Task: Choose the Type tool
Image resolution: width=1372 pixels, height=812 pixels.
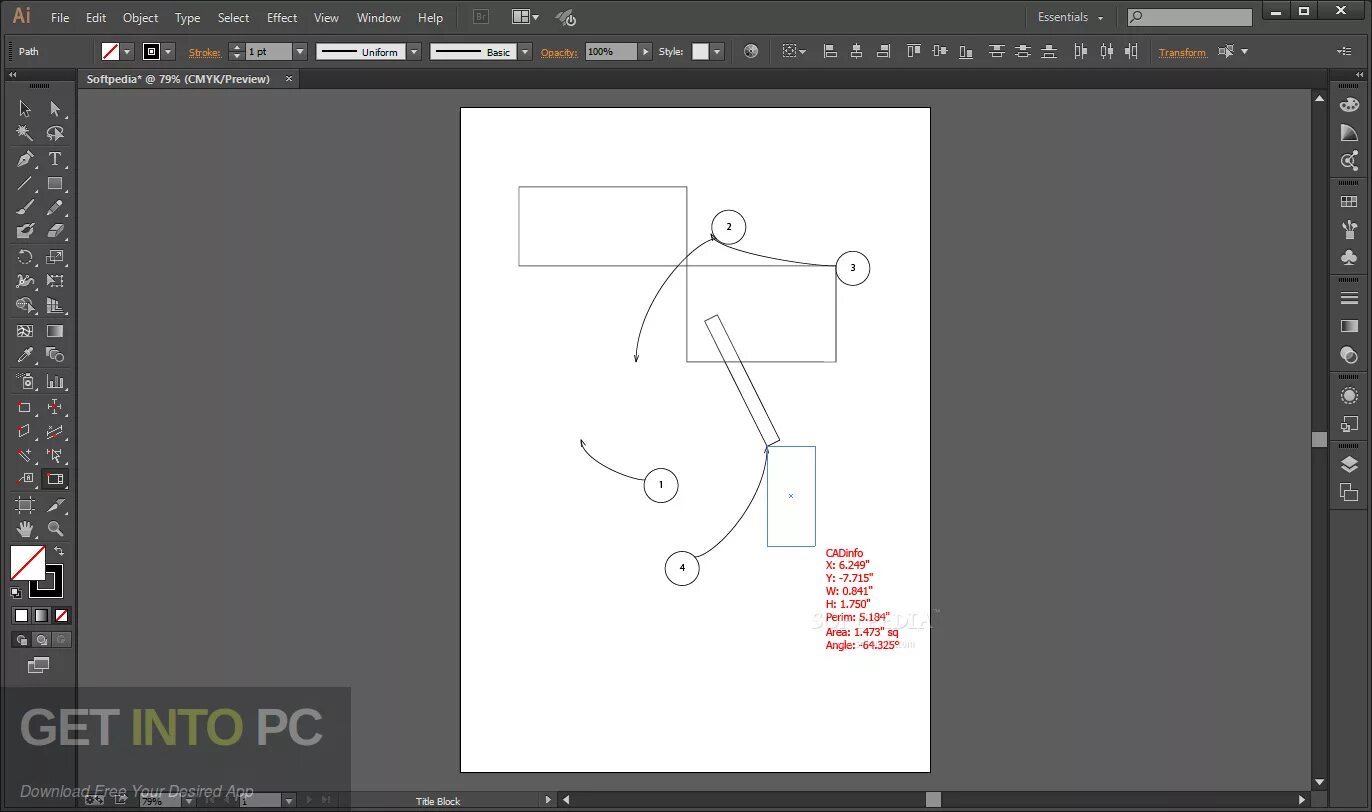Action: coord(55,159)
